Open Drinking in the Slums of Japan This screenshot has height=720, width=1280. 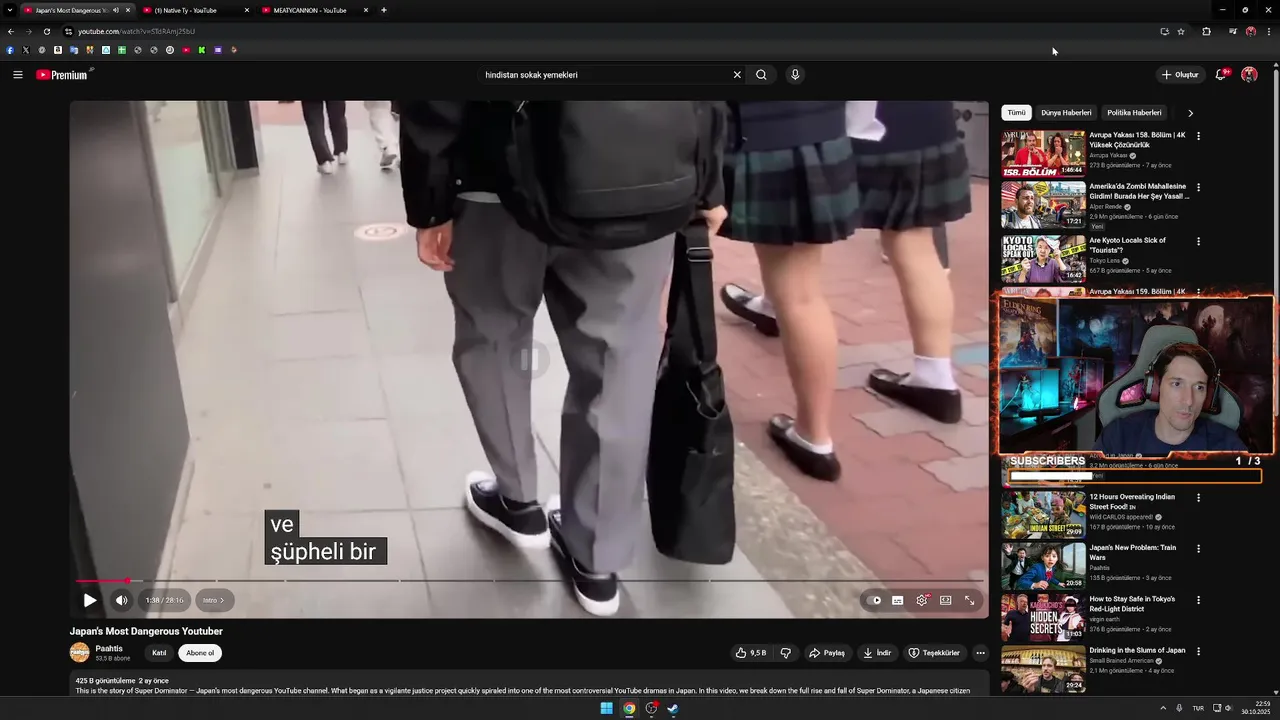pyautogui.click(x=1137, y=650)
